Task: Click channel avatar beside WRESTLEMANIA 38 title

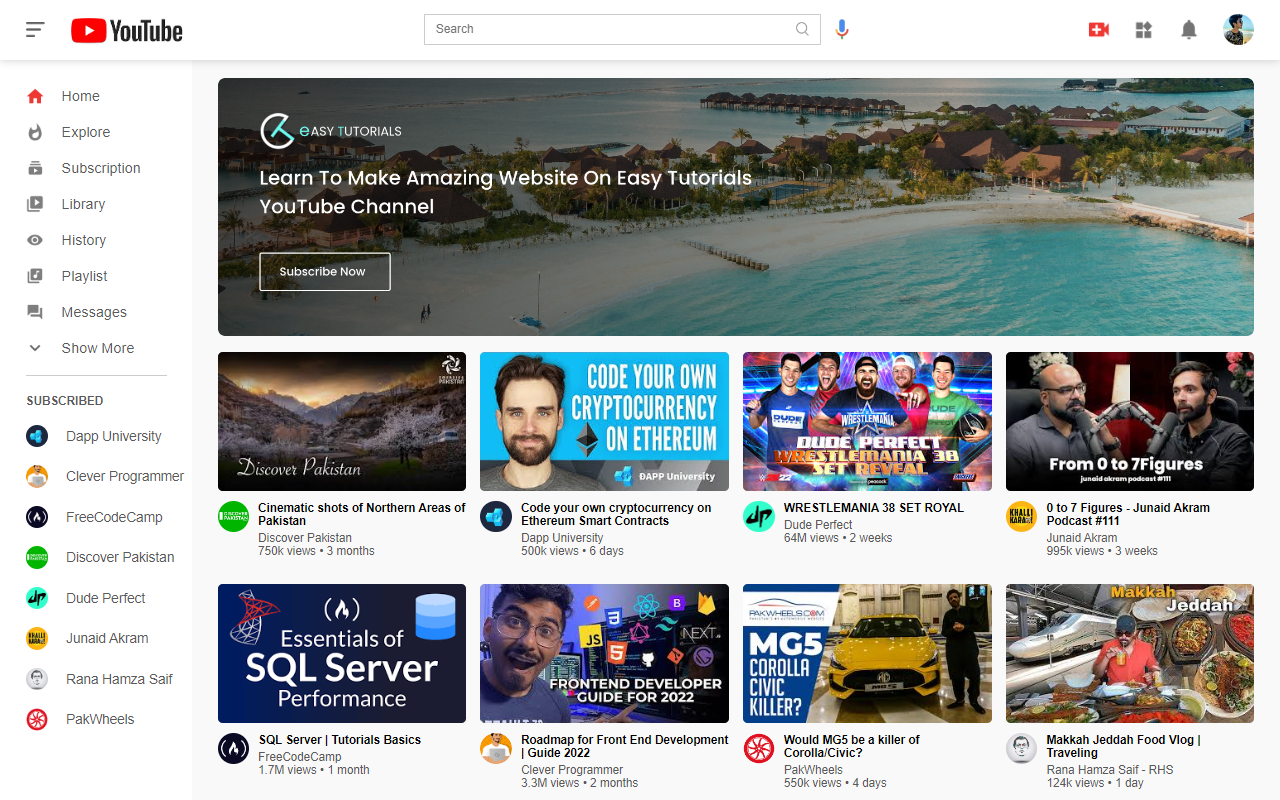Action: click(759, 516)
